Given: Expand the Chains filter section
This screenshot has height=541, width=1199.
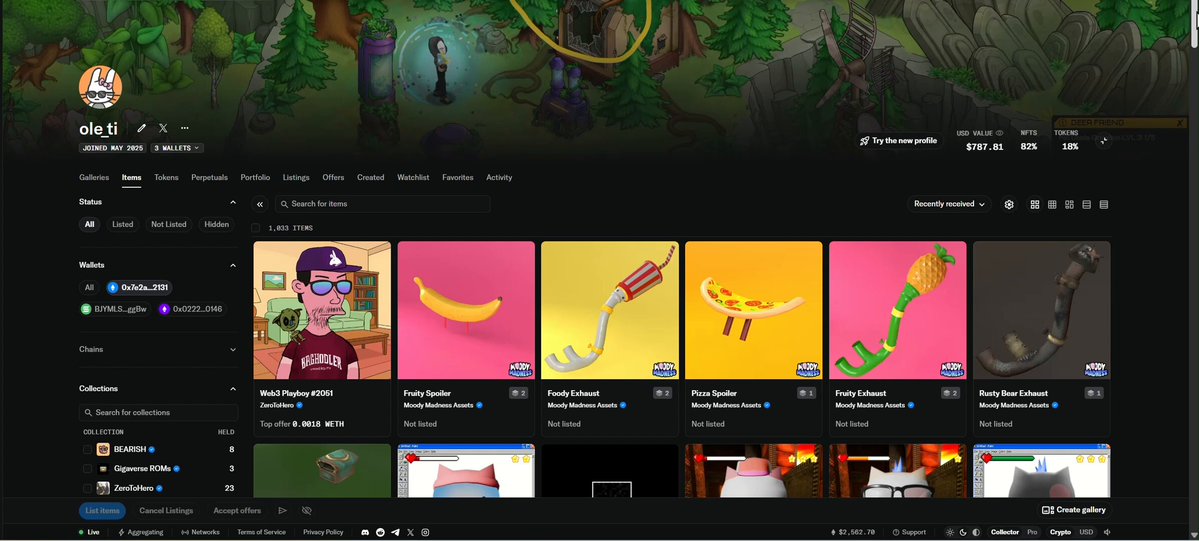Looking at the screenshot, I should (x=233, y=350).
